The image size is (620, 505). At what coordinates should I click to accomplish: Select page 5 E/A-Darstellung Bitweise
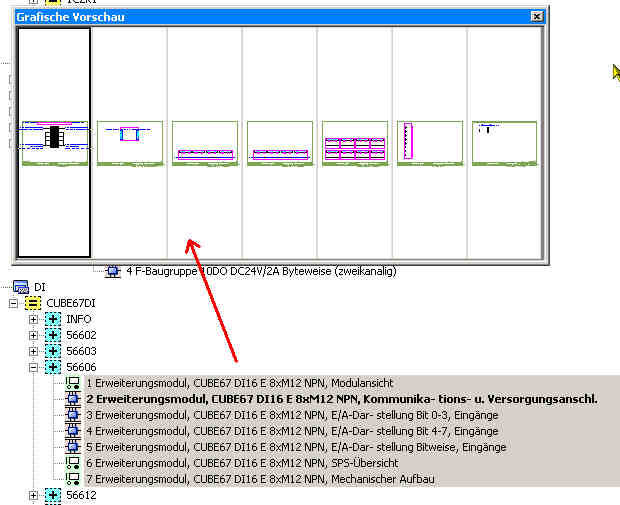(296, 447)
